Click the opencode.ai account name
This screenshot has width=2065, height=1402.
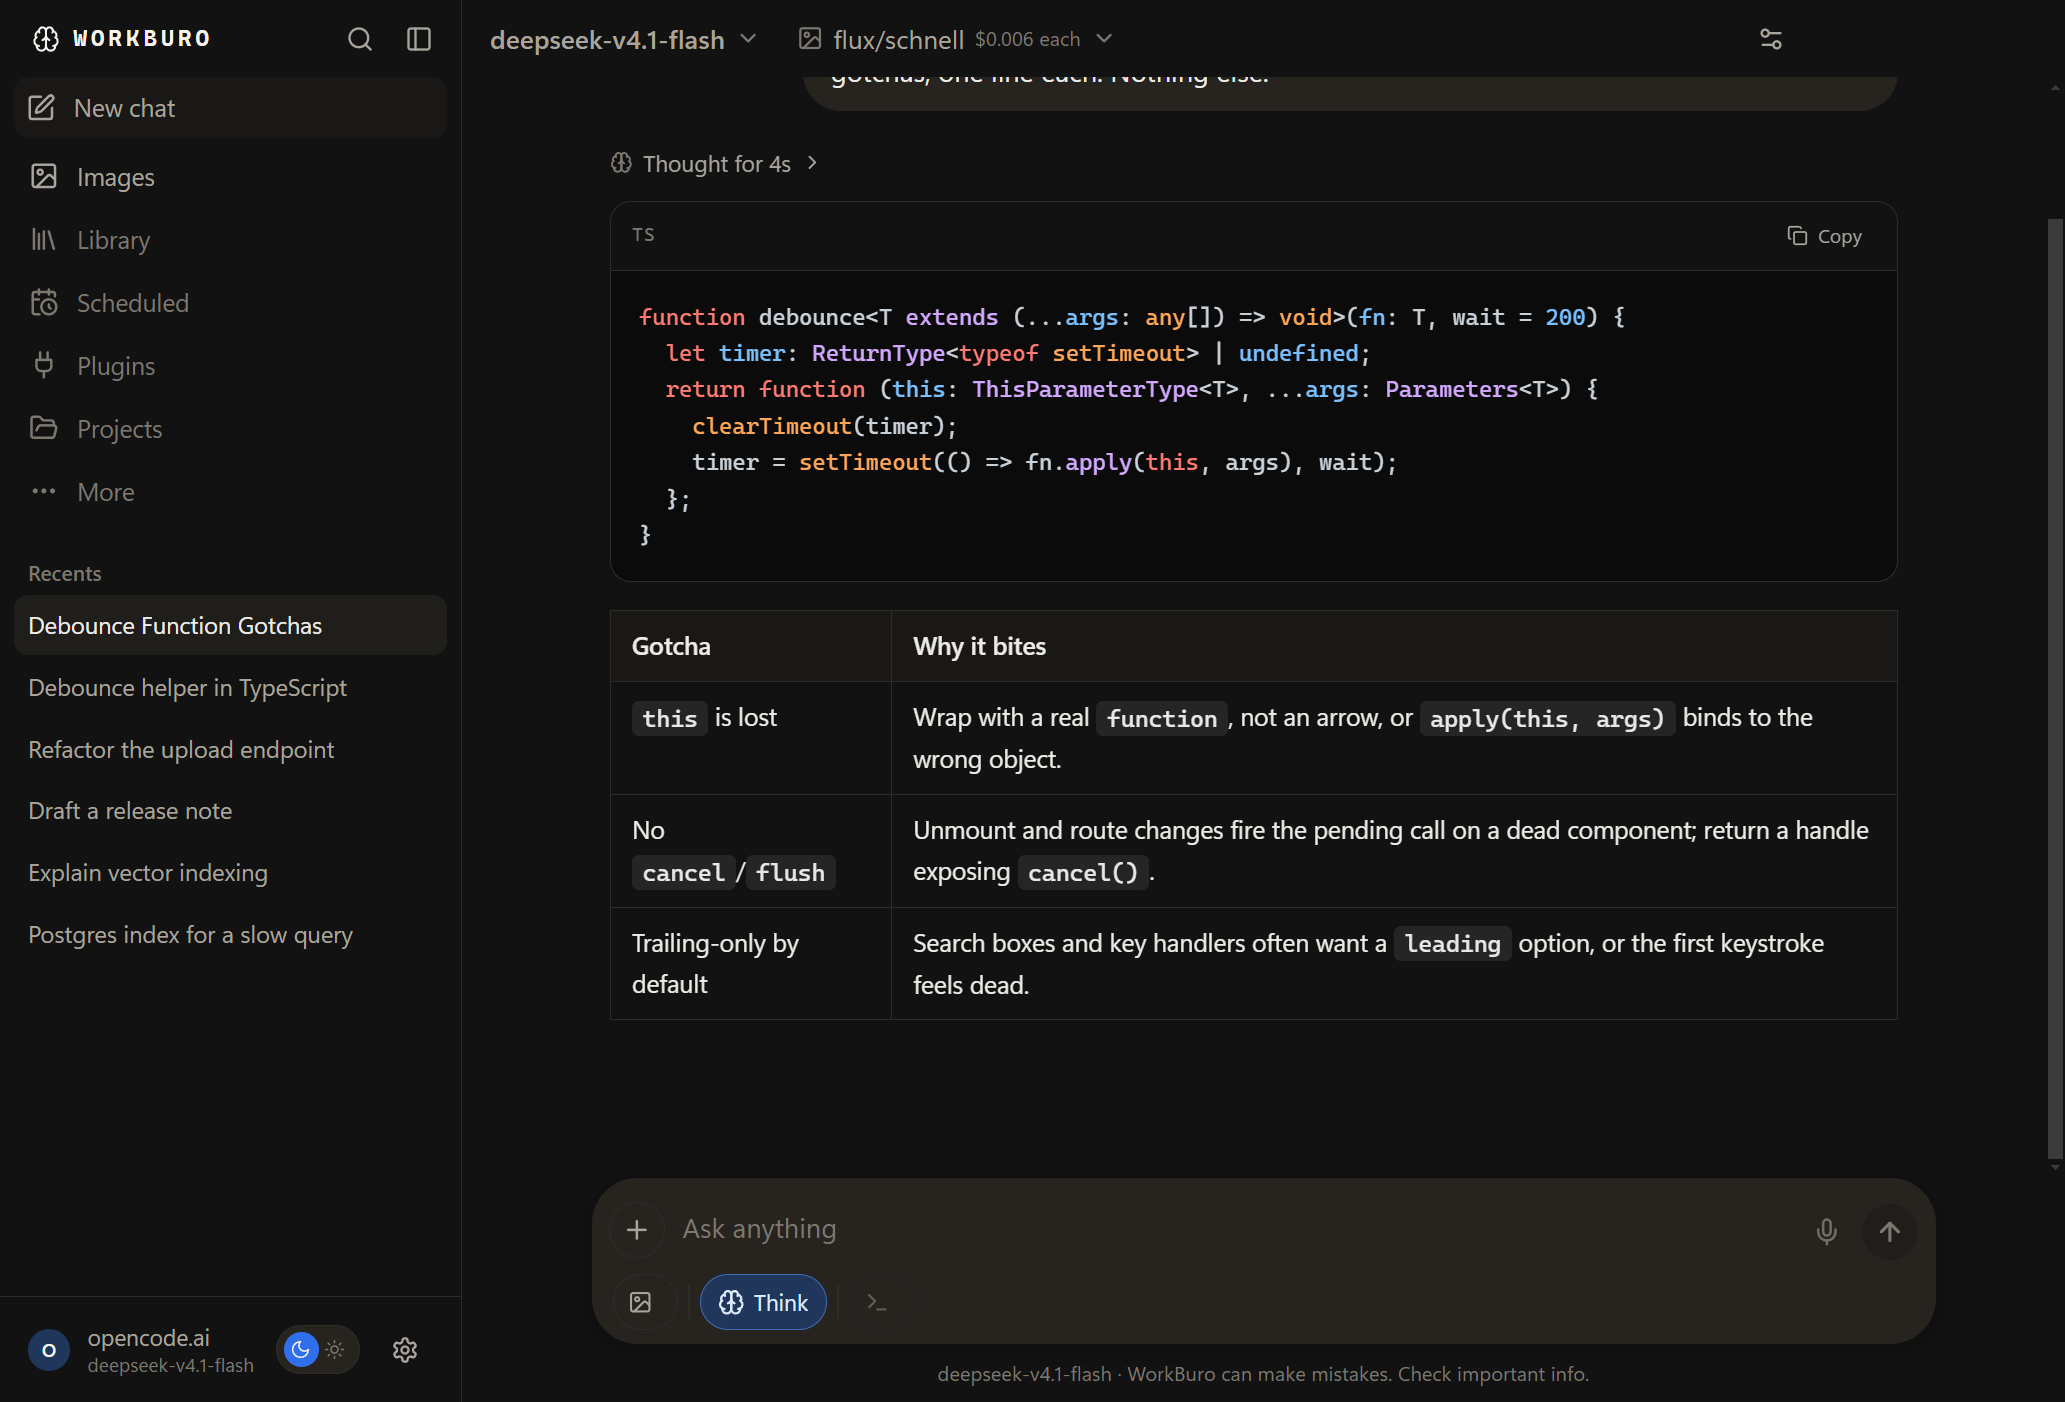point(149,1338)
